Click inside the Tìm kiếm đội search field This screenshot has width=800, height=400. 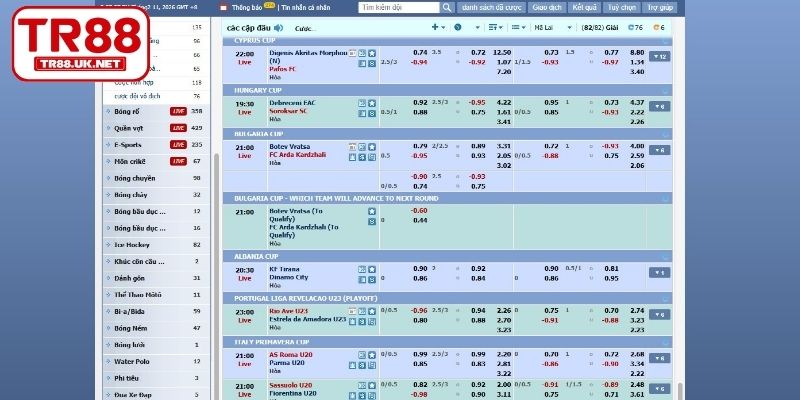(x=398, y=8)
